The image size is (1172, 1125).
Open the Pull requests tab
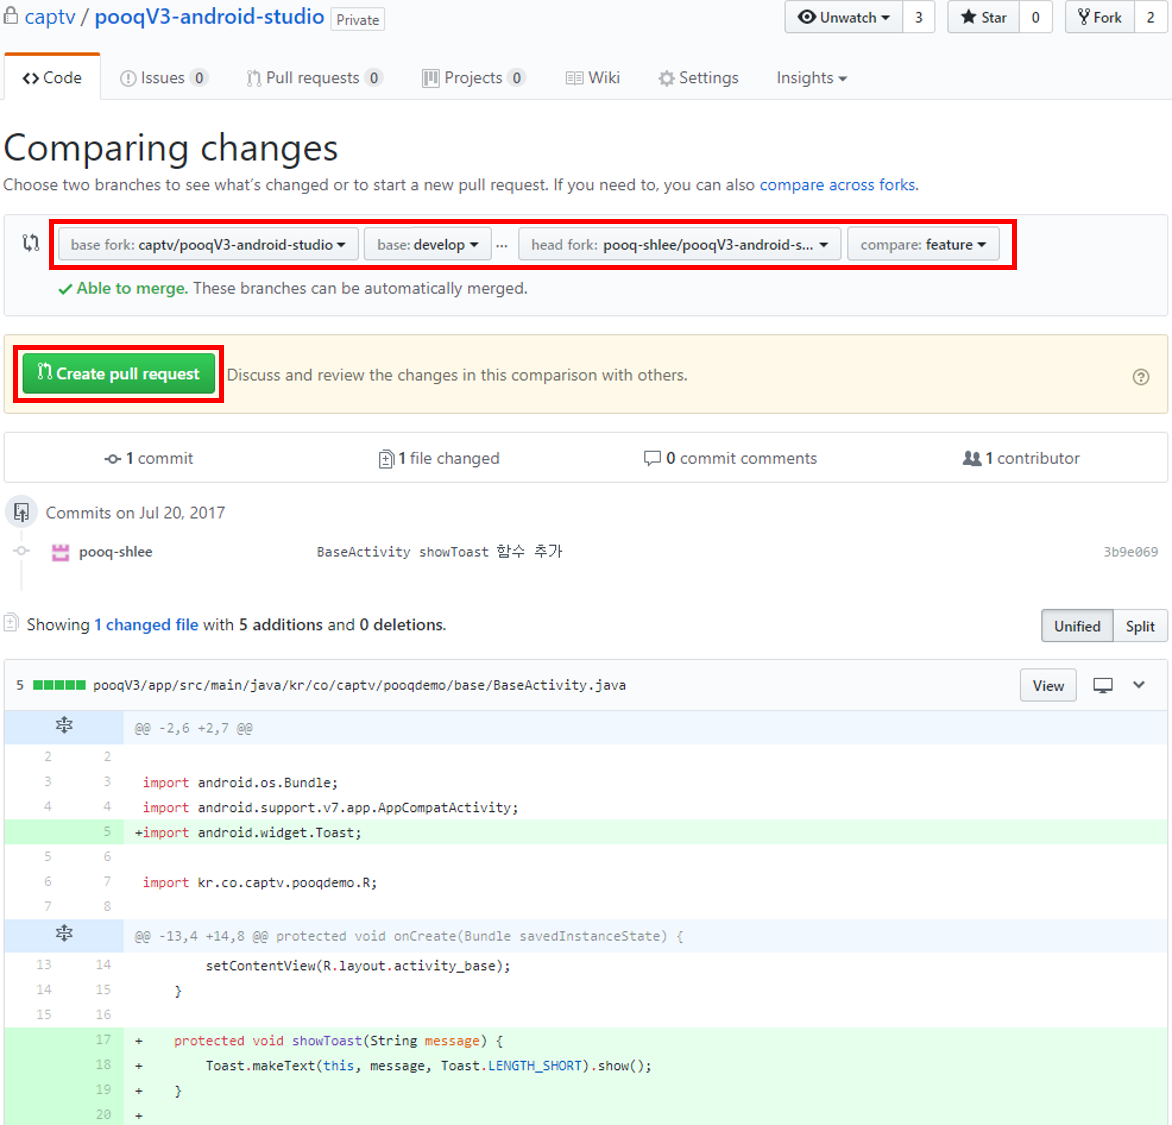click(x=315, y=78)
